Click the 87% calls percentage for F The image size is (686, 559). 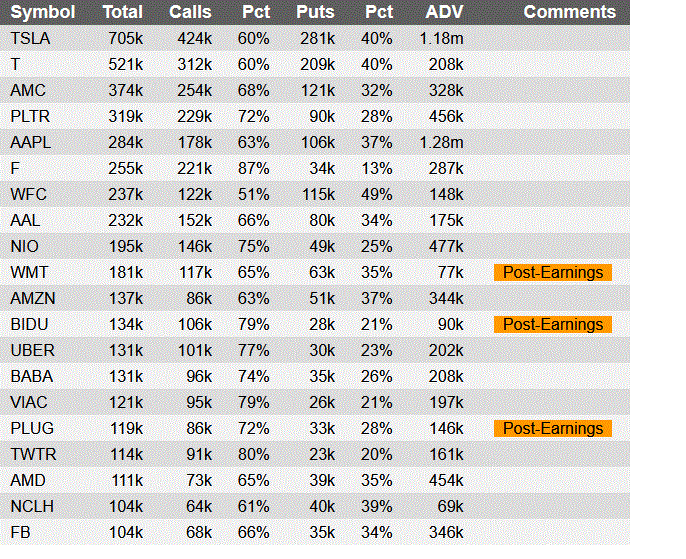253,168
